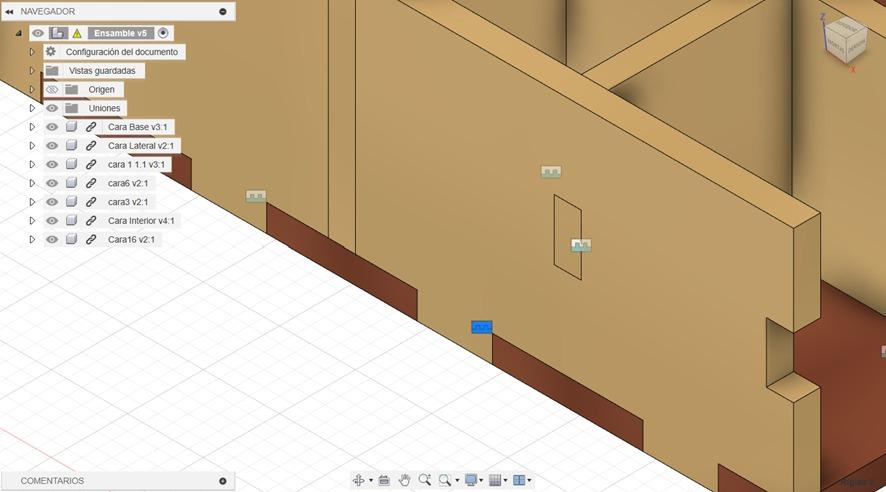
Task: Open the Viewports layout icon
Action: (519, 480)
